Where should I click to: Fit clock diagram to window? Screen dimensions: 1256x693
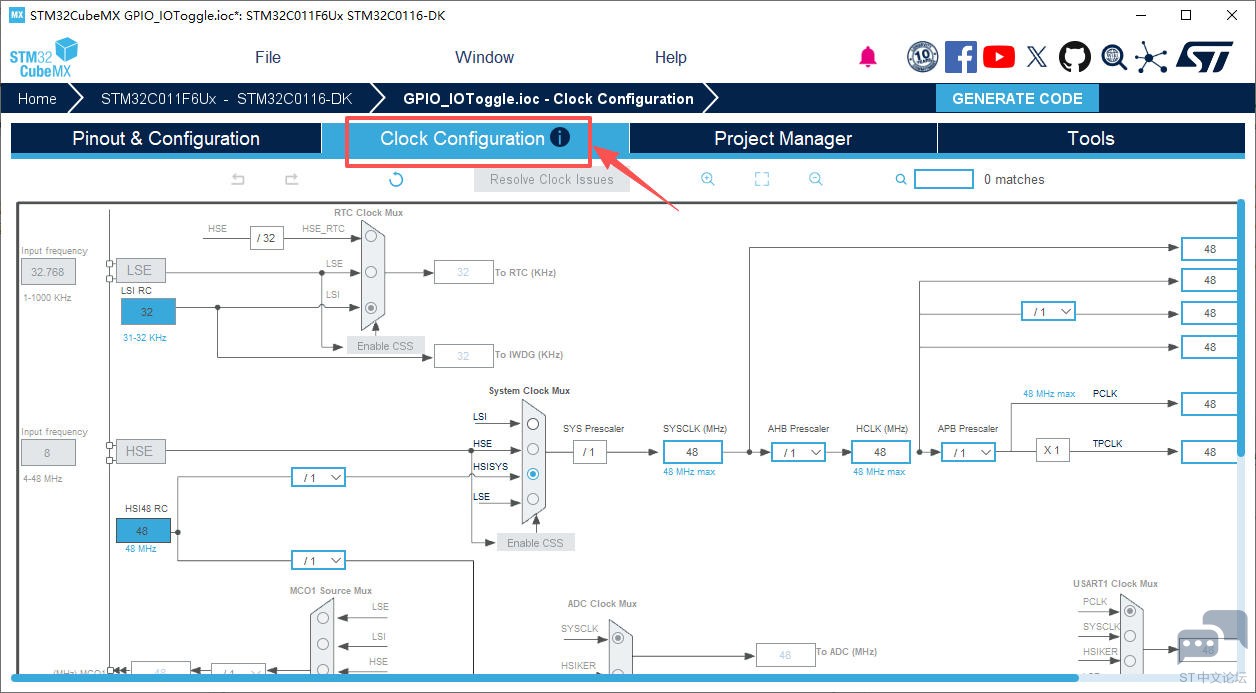pos(762,179)
